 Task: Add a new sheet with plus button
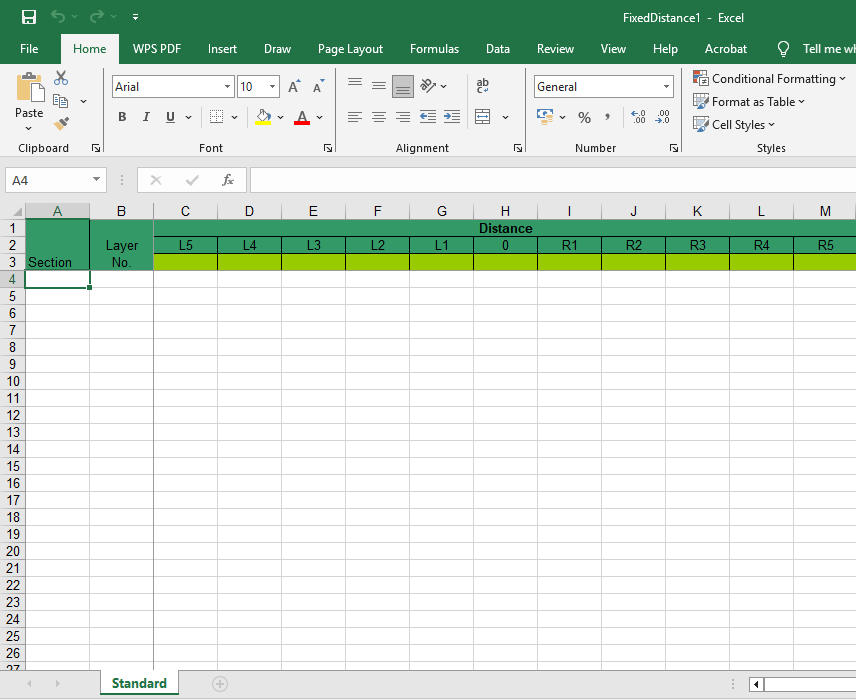pos(220,684)
